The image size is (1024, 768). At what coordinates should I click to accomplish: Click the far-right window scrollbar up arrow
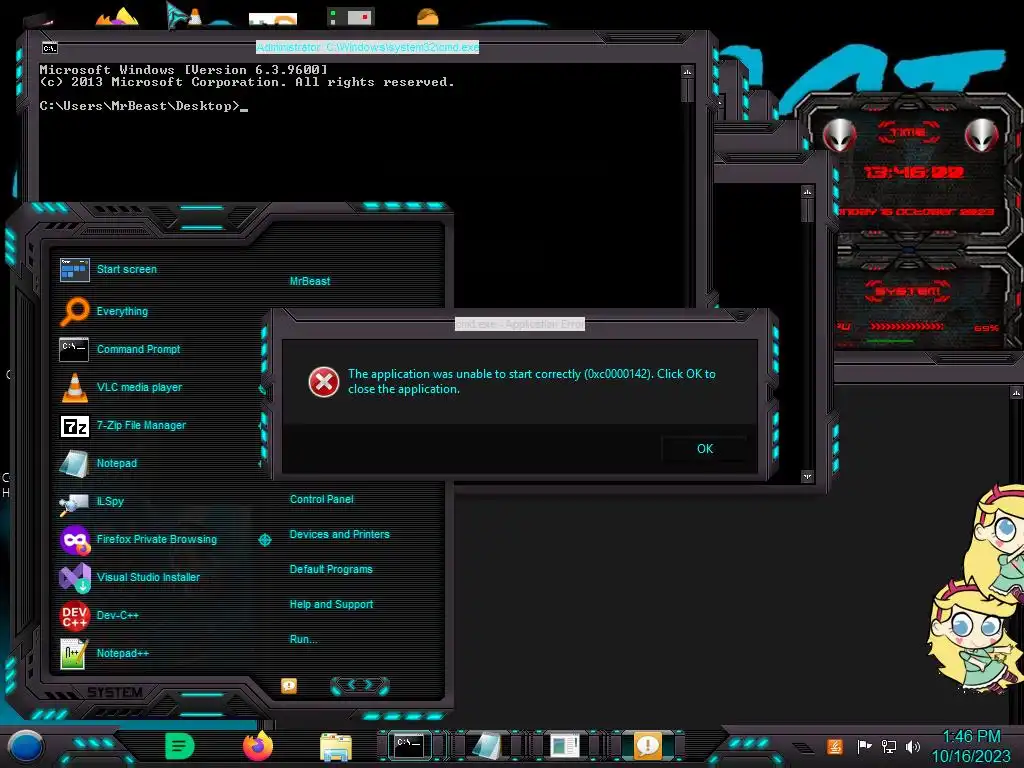[x=1016, y=392]
